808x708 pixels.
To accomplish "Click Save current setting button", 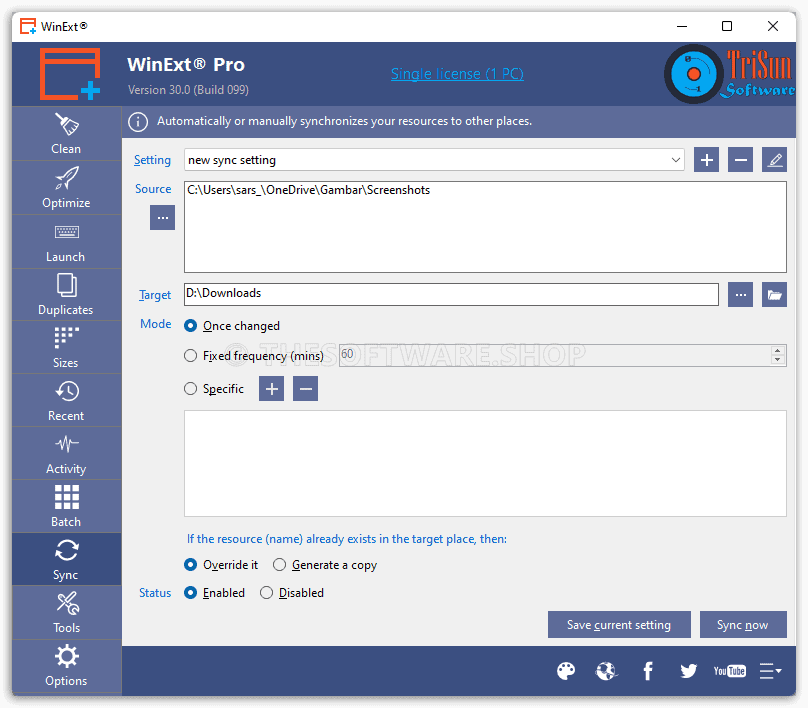I will (x=619, y=625).
